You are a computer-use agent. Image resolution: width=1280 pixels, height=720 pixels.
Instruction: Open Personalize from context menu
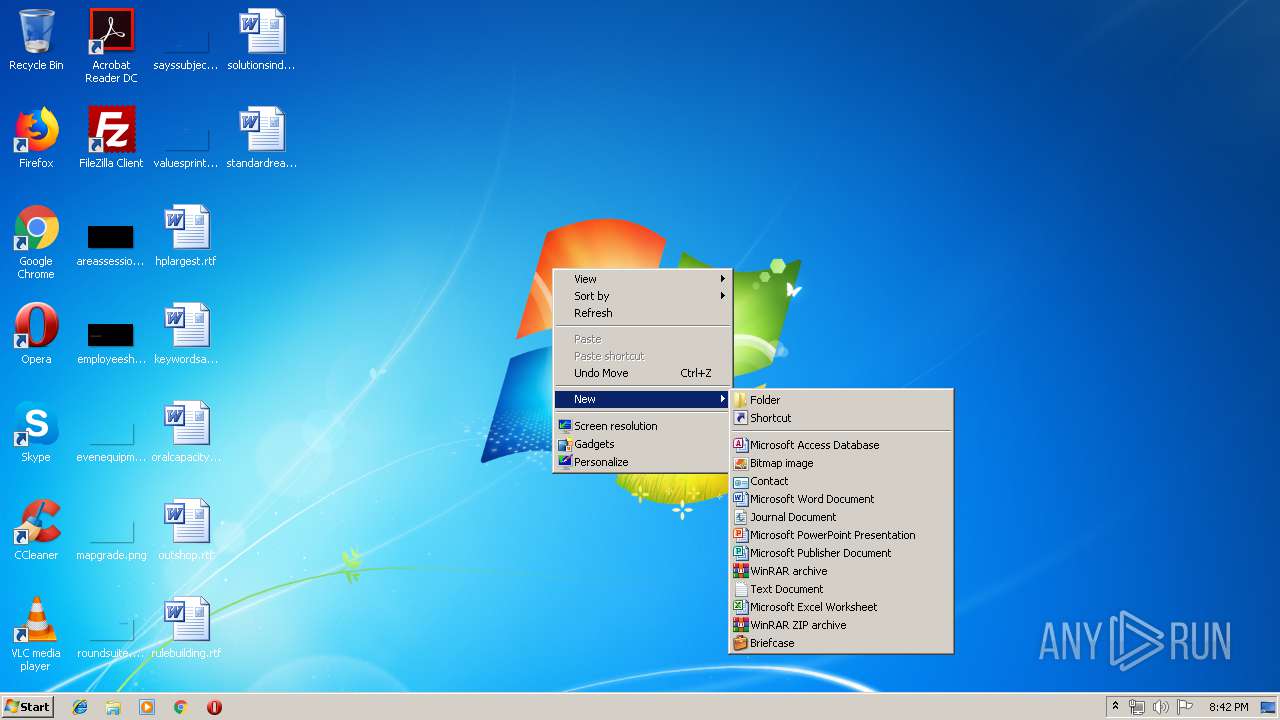pyautogui.click(x=642, y=462)
